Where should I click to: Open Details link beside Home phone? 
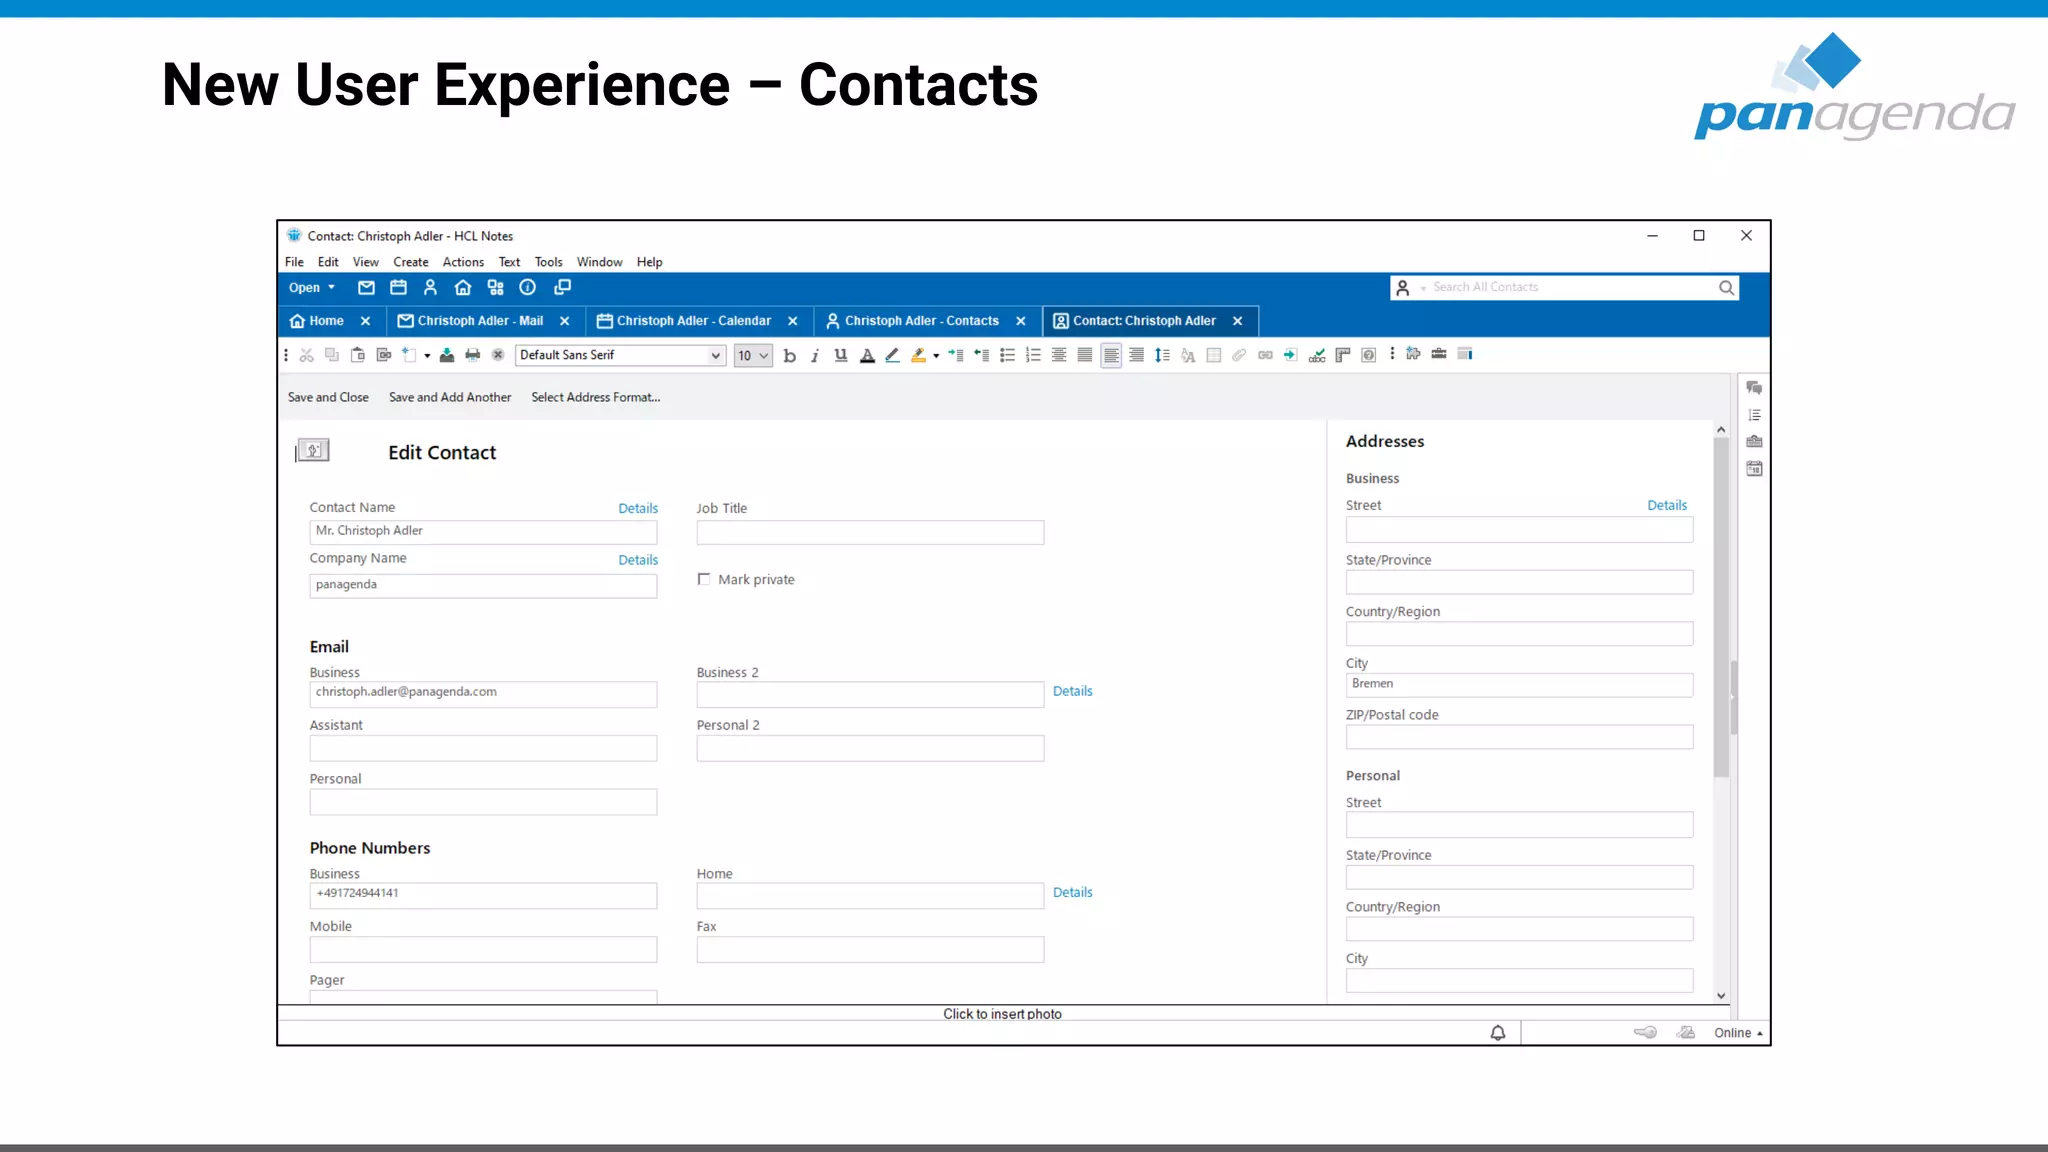(1072, 892)
